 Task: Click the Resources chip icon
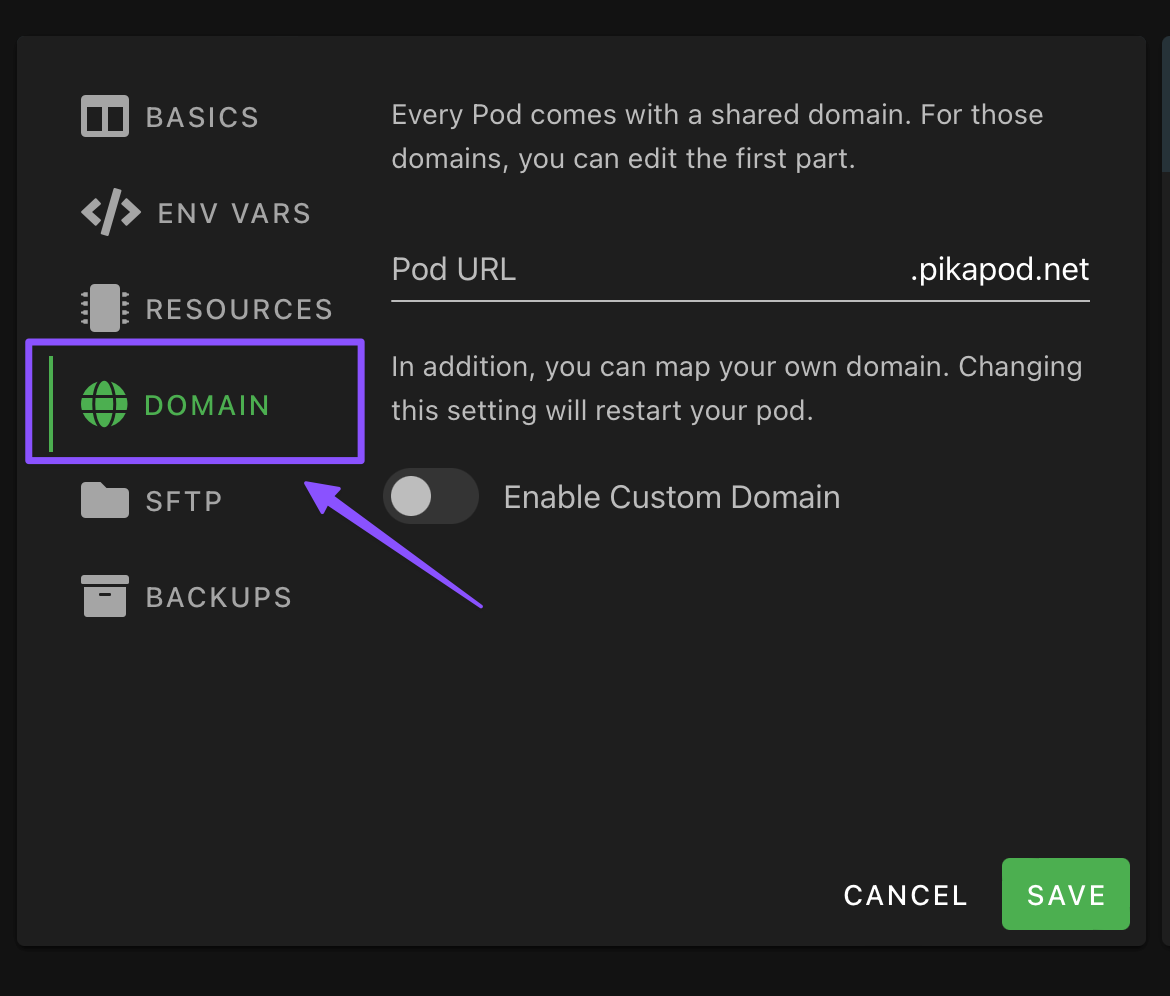point(105,308)
